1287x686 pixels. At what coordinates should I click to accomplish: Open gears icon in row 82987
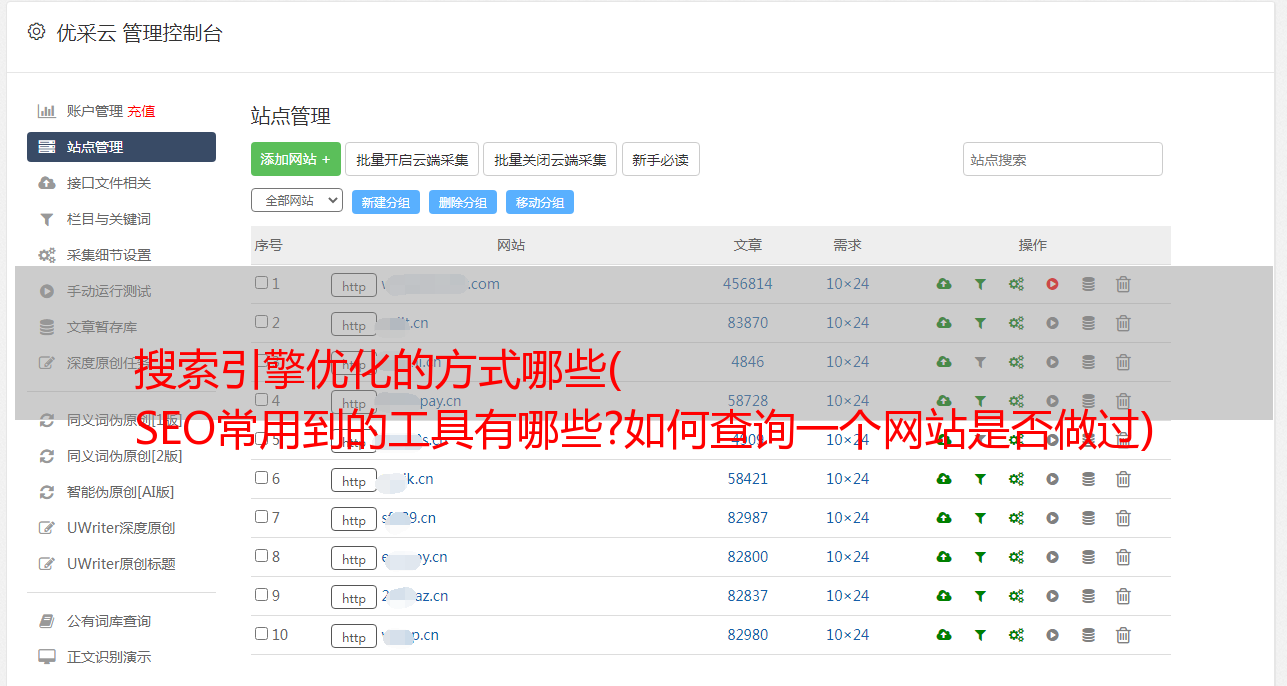[x=1016, y=518]
